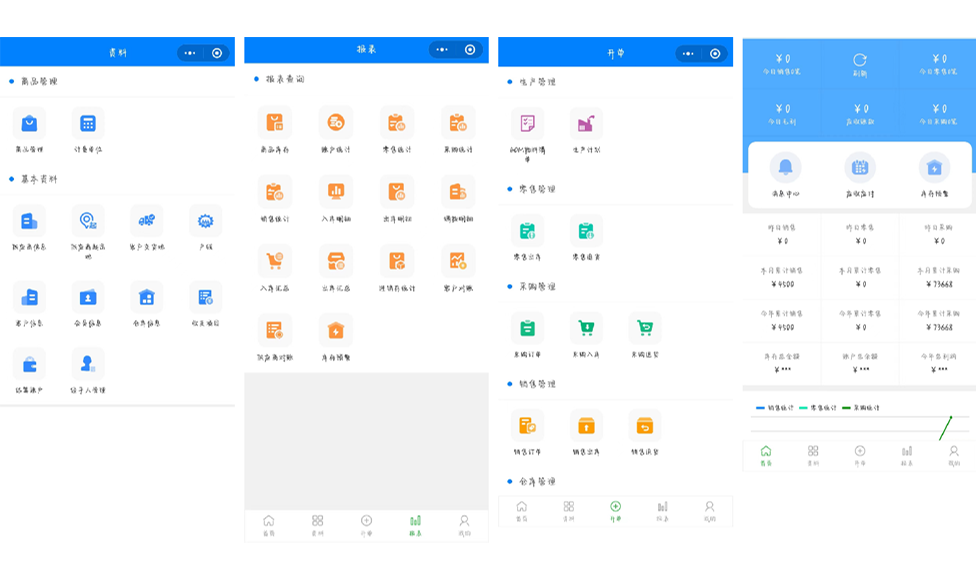Viewport: 976px width, 580px height.
Task: Toggle blue 销售统计 chart legend series
Action: (x=773, y=408)
